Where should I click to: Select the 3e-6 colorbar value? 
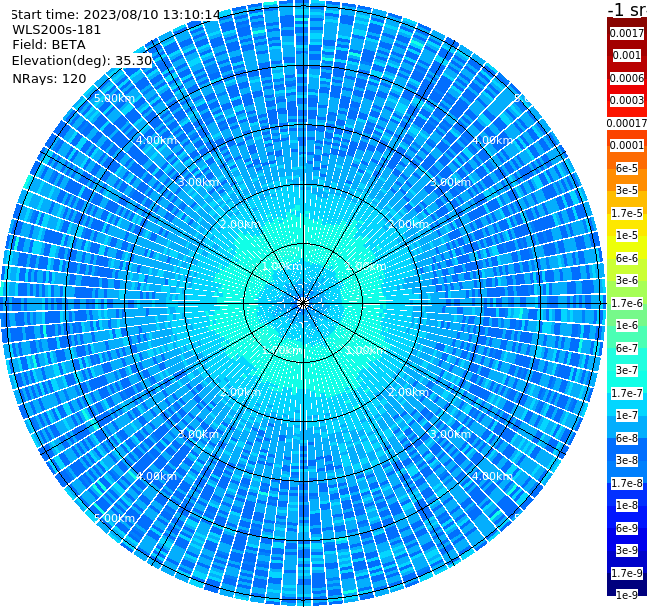(627, 280)
